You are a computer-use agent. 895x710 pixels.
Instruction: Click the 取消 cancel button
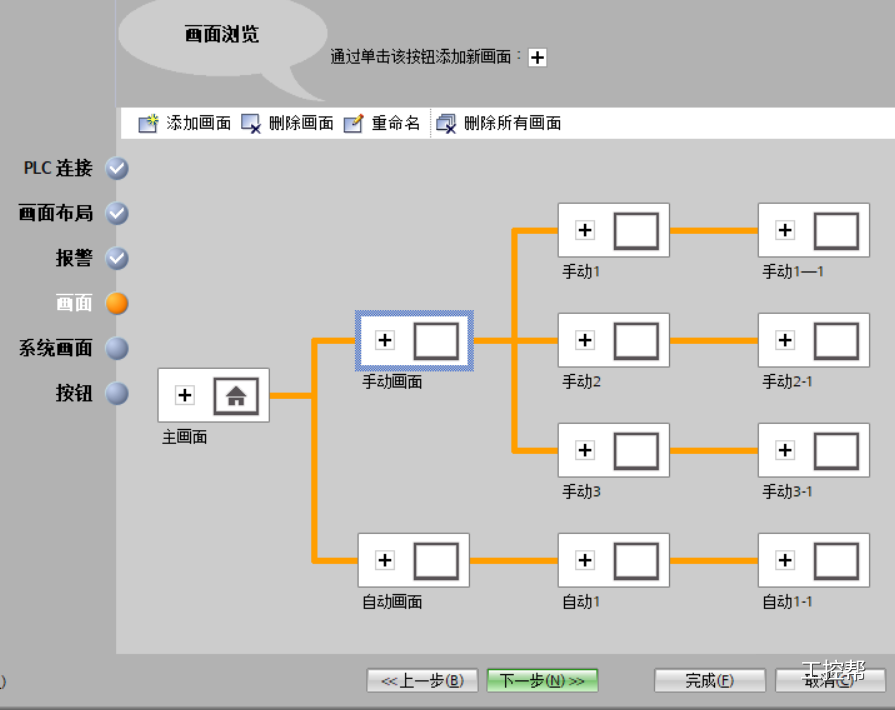(x=830, y=680)
